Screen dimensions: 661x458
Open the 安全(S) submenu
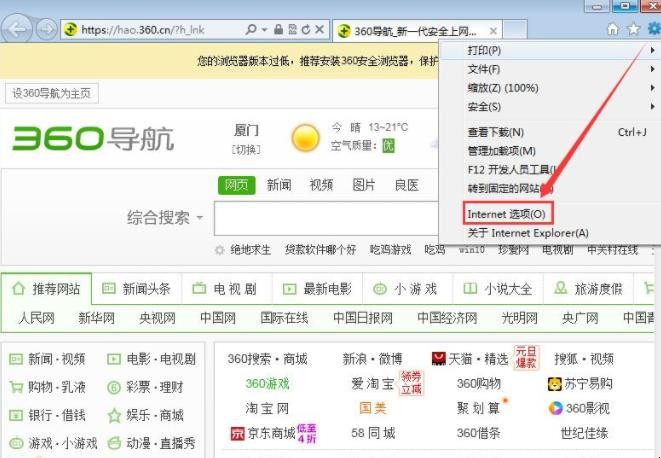[550, 106]
